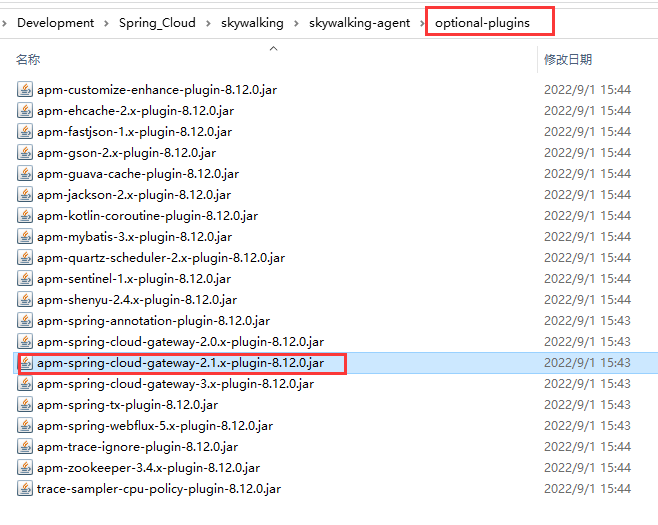
Task: Select file name apm-quartz-scheduler-2.x-plugin-8.12.0.jar
Action: tap(161, 258)
